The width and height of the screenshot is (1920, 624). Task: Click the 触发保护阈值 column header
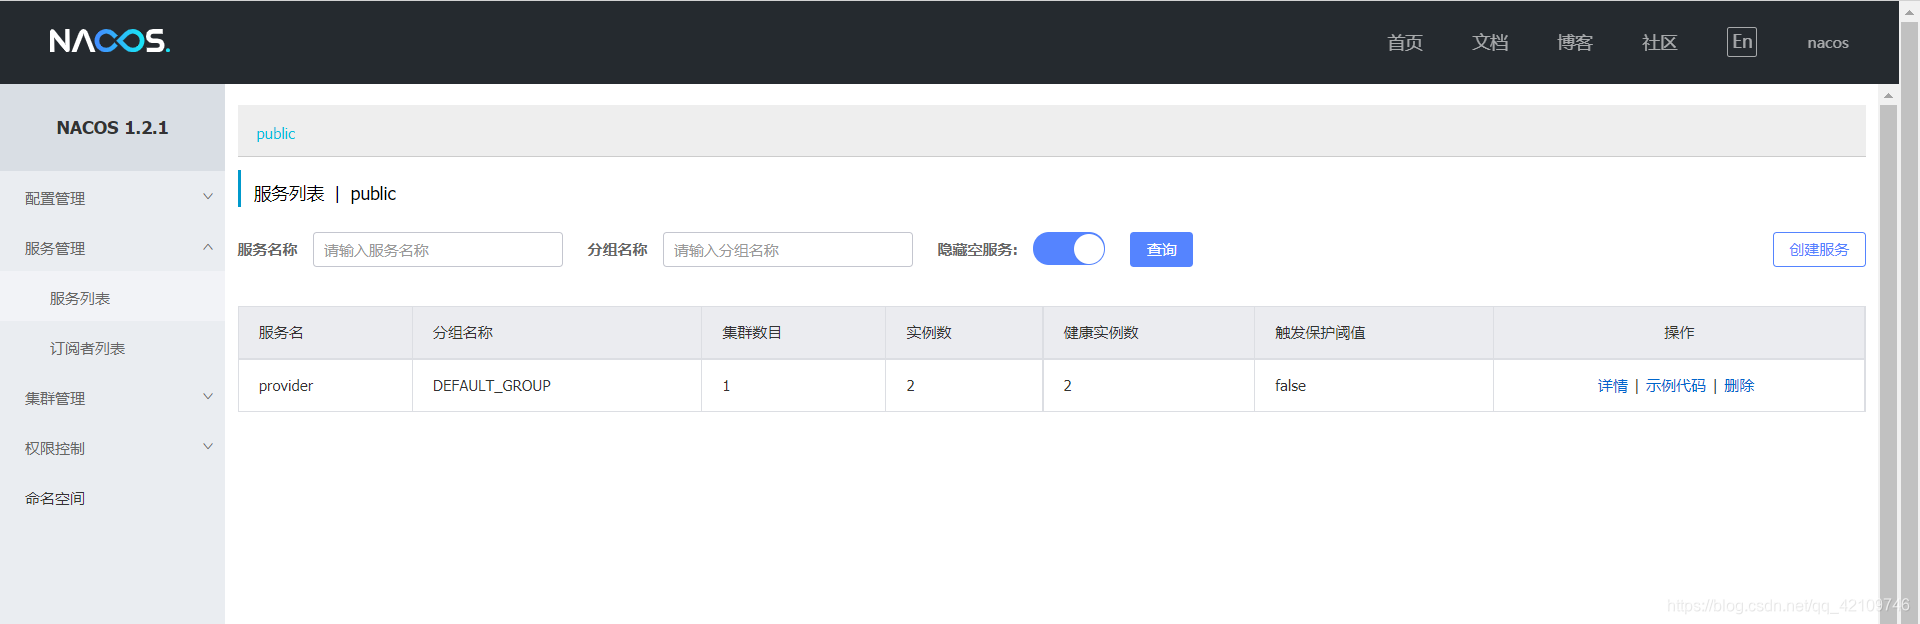coord(1374,332)
